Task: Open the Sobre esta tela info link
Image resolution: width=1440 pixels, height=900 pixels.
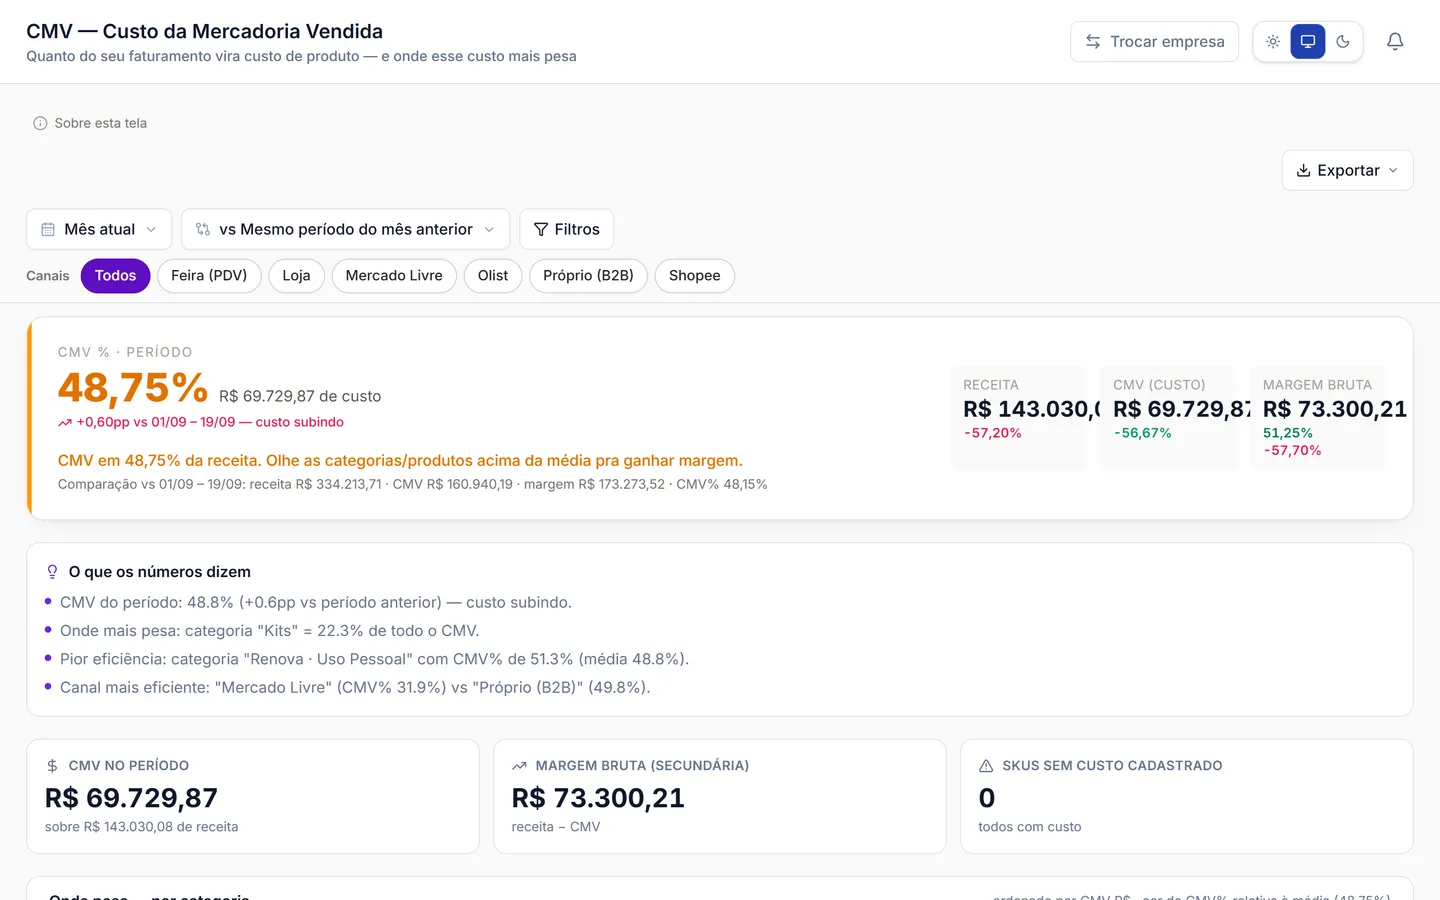Action: pos(90,123)
